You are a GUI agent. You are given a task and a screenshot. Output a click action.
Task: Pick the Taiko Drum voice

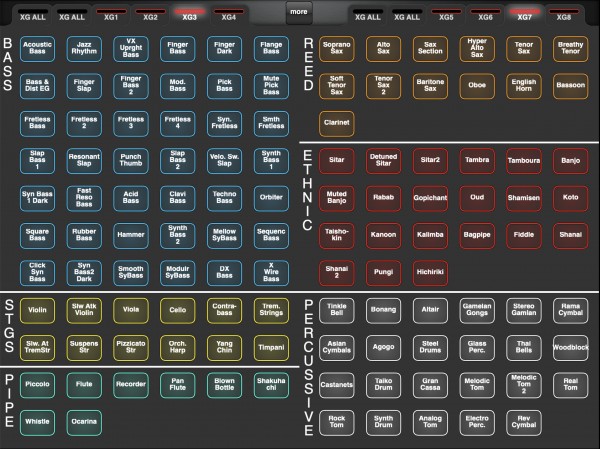pos(383,385)
